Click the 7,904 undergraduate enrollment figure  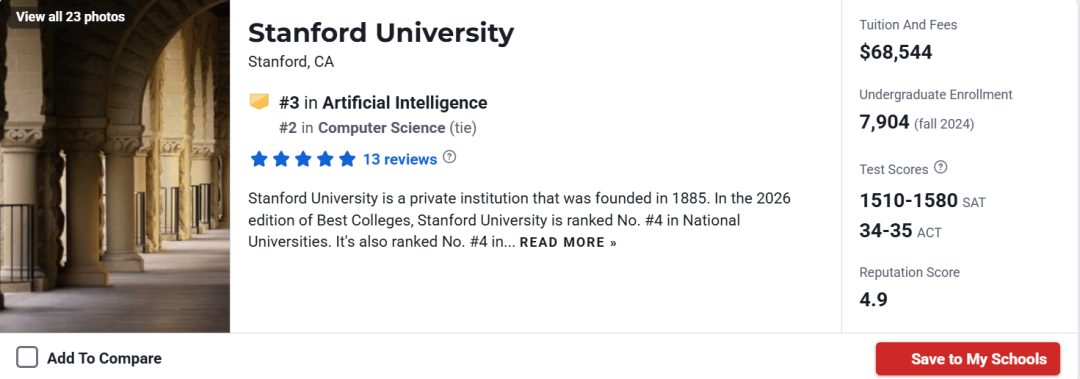coord(884,123)
